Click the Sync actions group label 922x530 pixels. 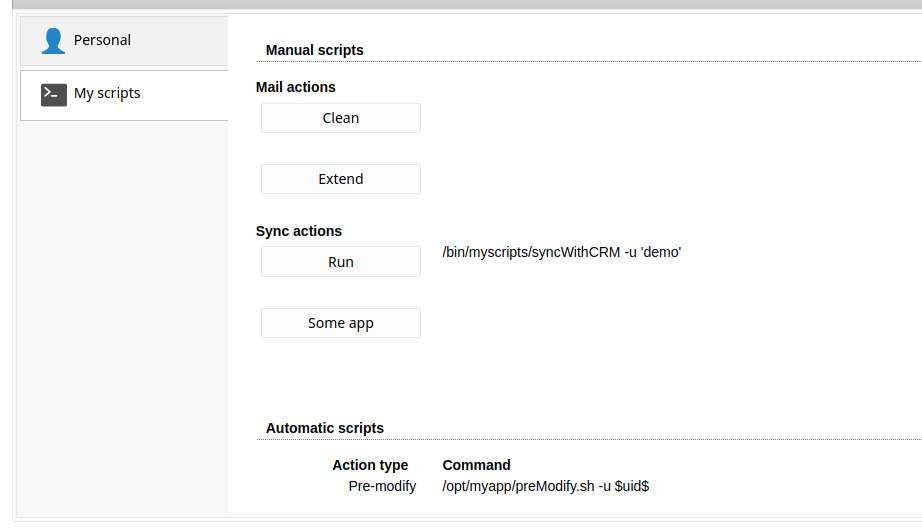tap(299, 231)
